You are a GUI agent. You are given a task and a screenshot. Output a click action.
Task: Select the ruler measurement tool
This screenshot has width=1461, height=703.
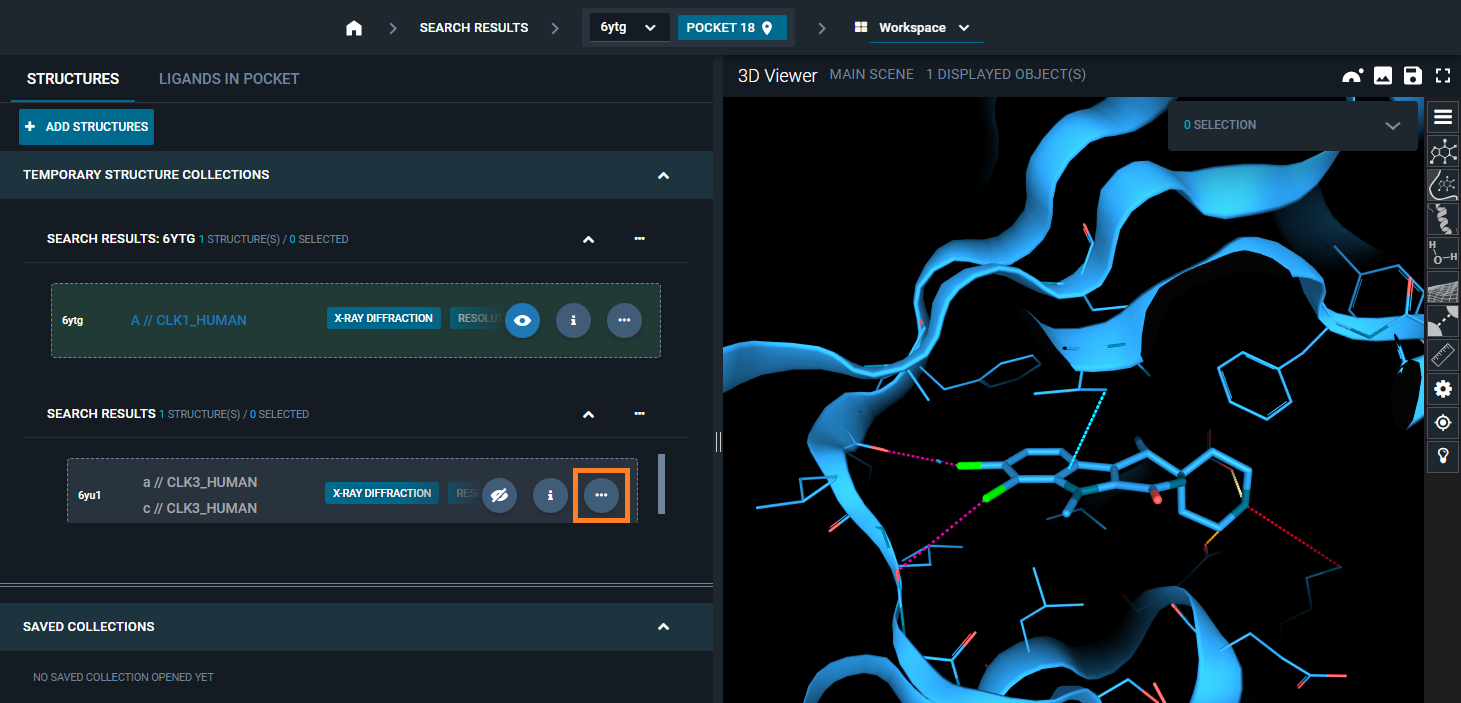click(1443, 355)
